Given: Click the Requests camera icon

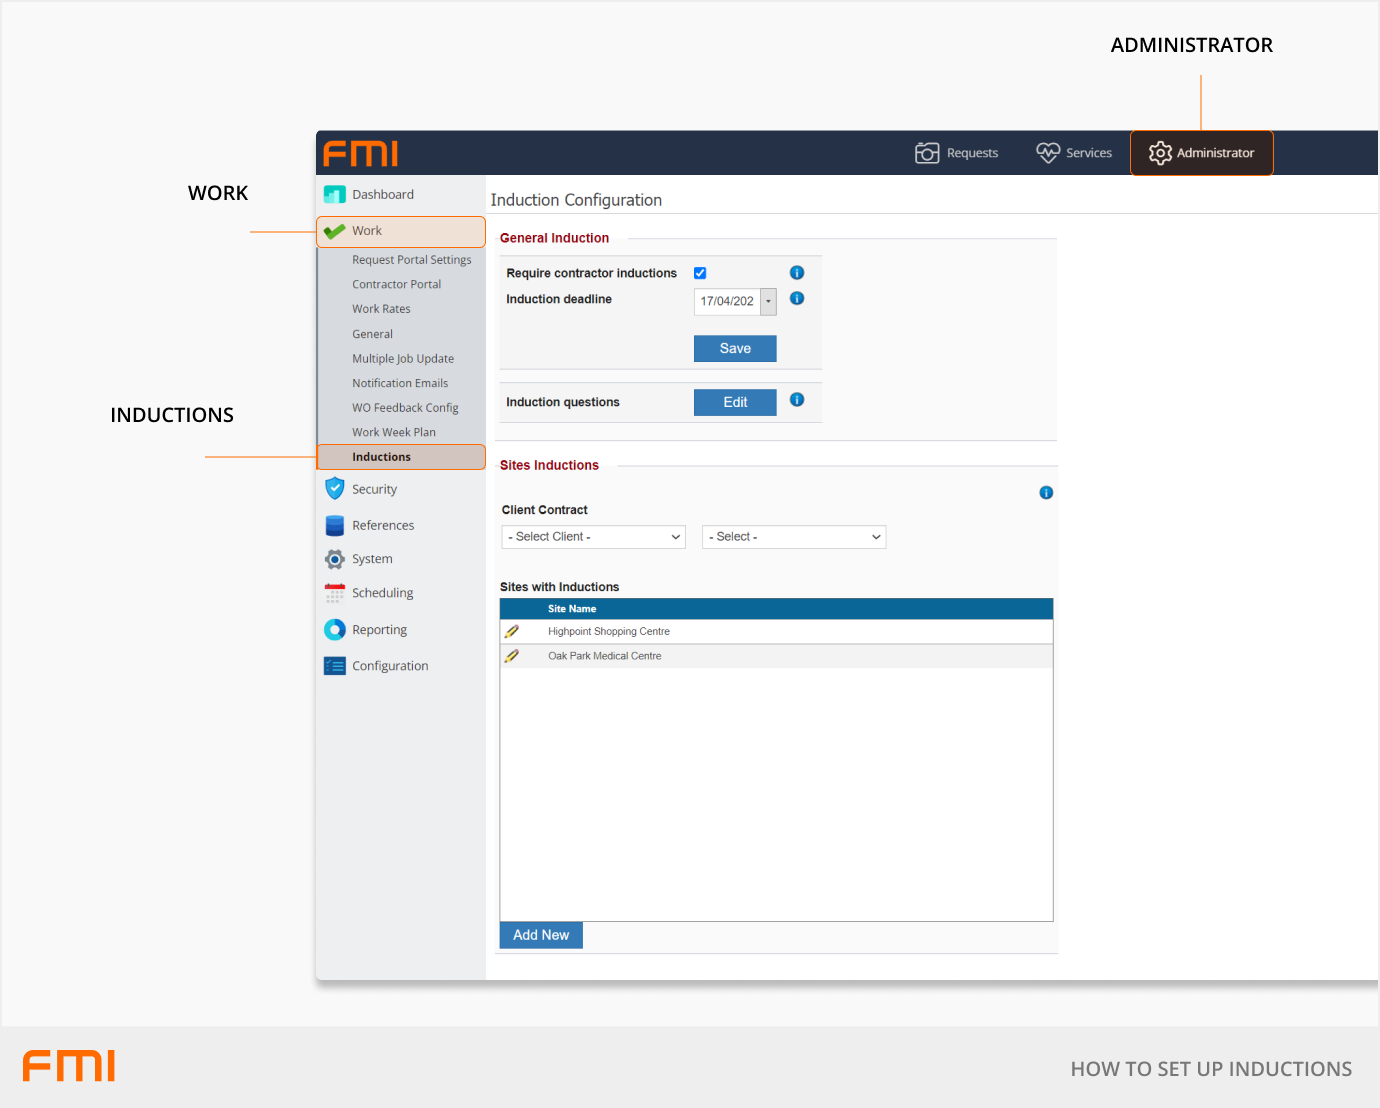Looking at the screenshot, I should point(927,153).
